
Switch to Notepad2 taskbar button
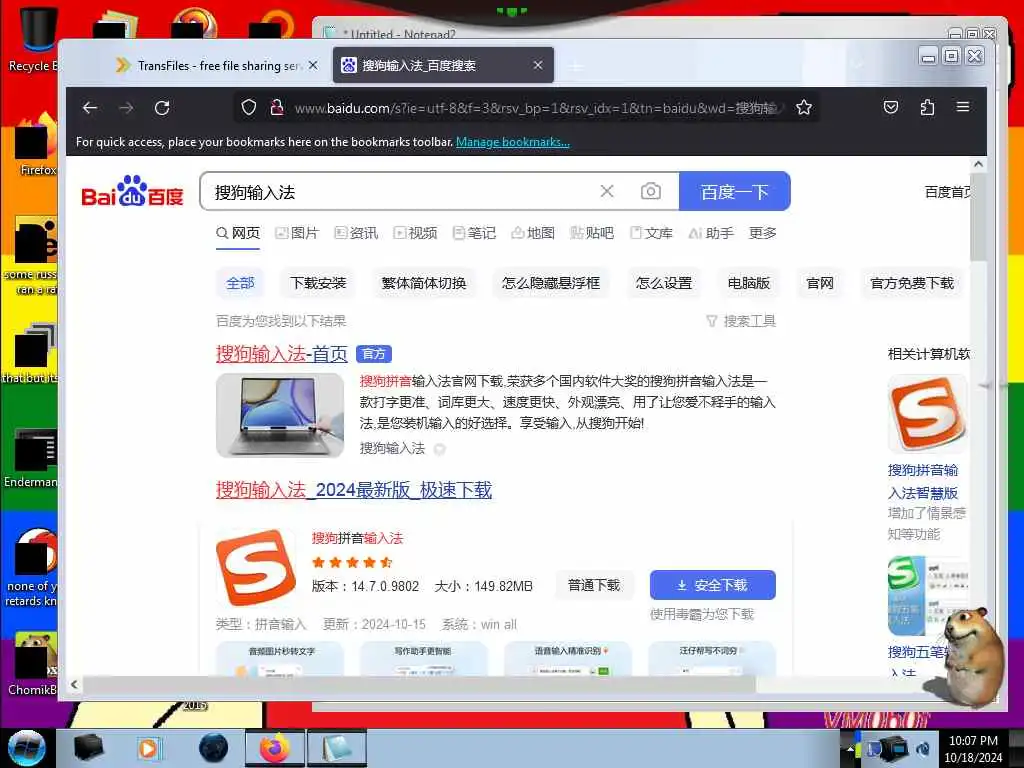click(336, 748)
